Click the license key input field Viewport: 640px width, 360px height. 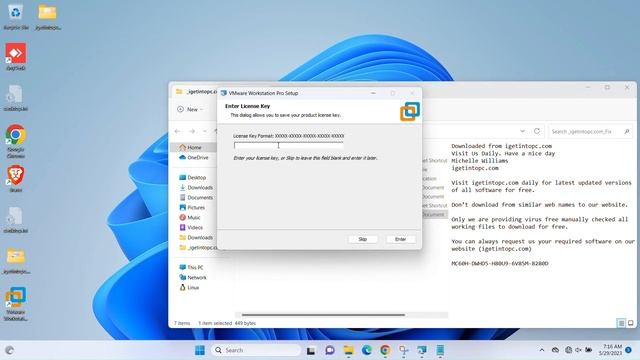[x=289, y=145]
